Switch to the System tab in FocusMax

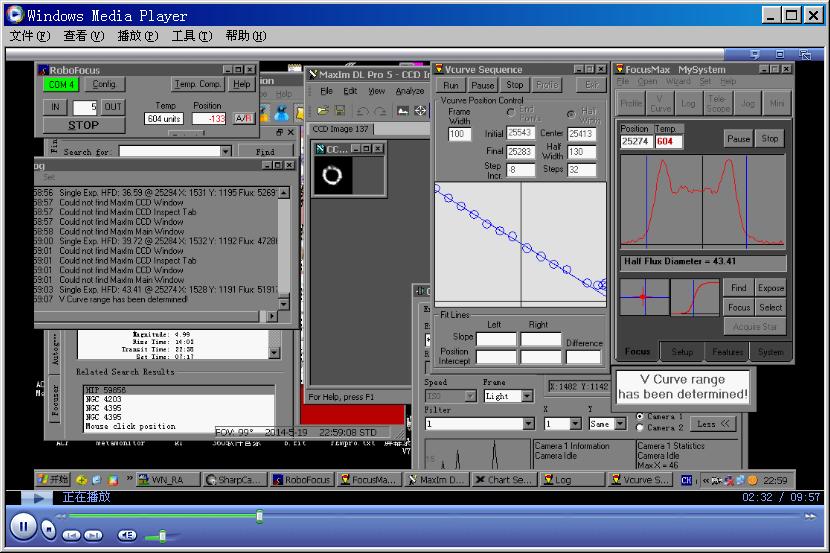pyautogui.click(x=770, y=351)
